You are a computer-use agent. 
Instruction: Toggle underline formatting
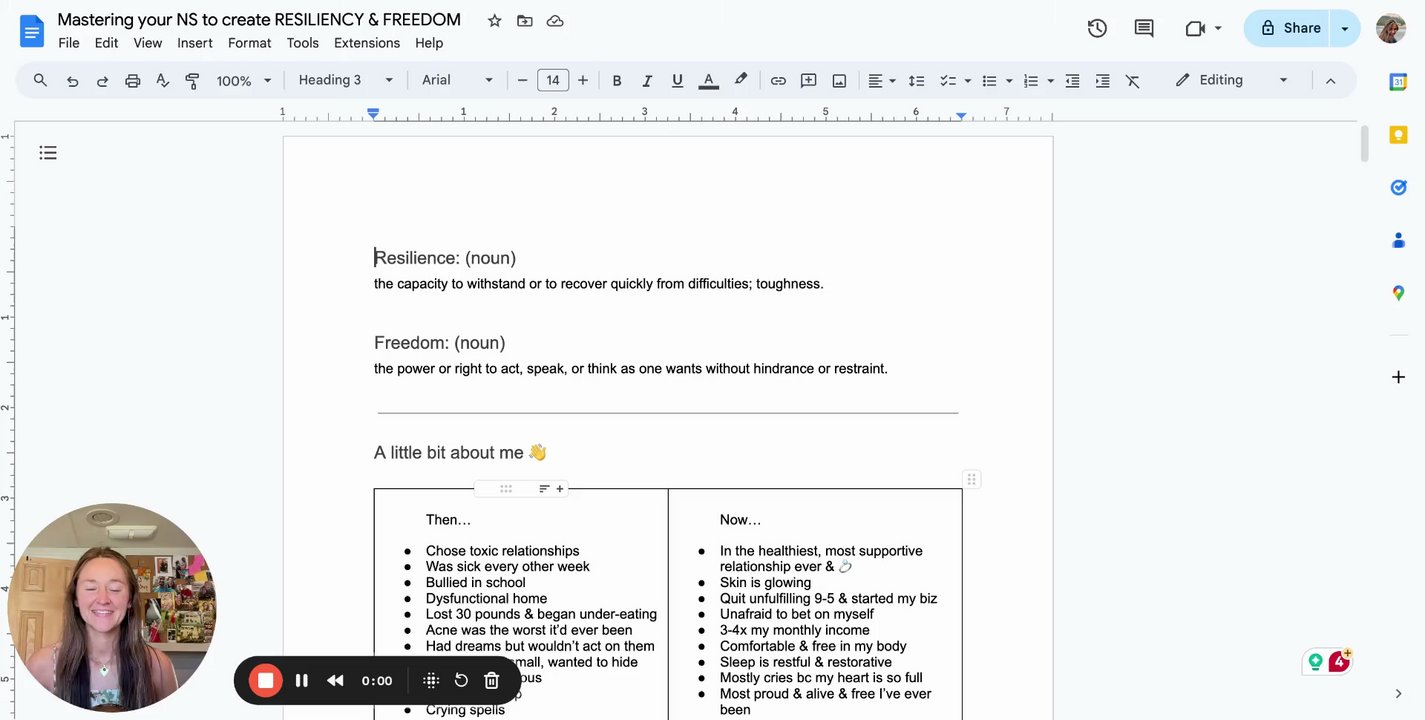(677, 80)
